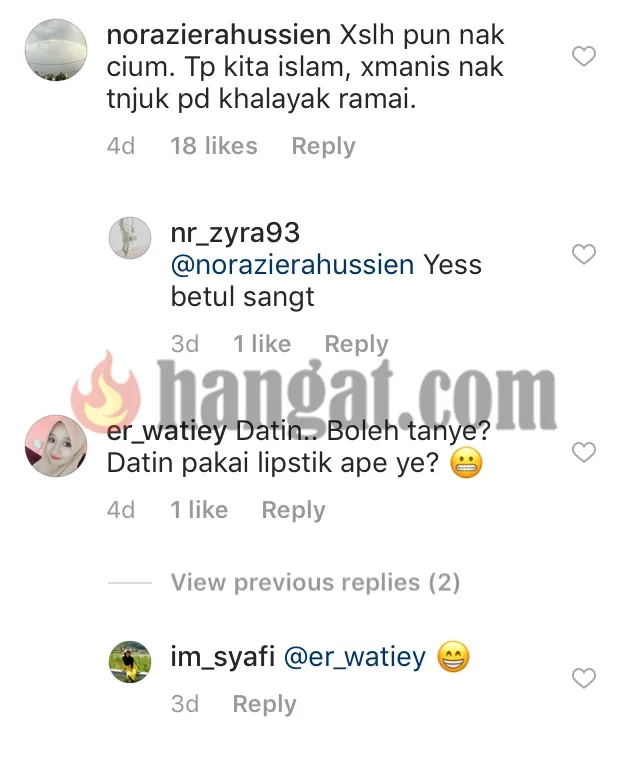Open im_syafi's profile avatar
Viewport: 640px width, 763px height.
[129, 662]
